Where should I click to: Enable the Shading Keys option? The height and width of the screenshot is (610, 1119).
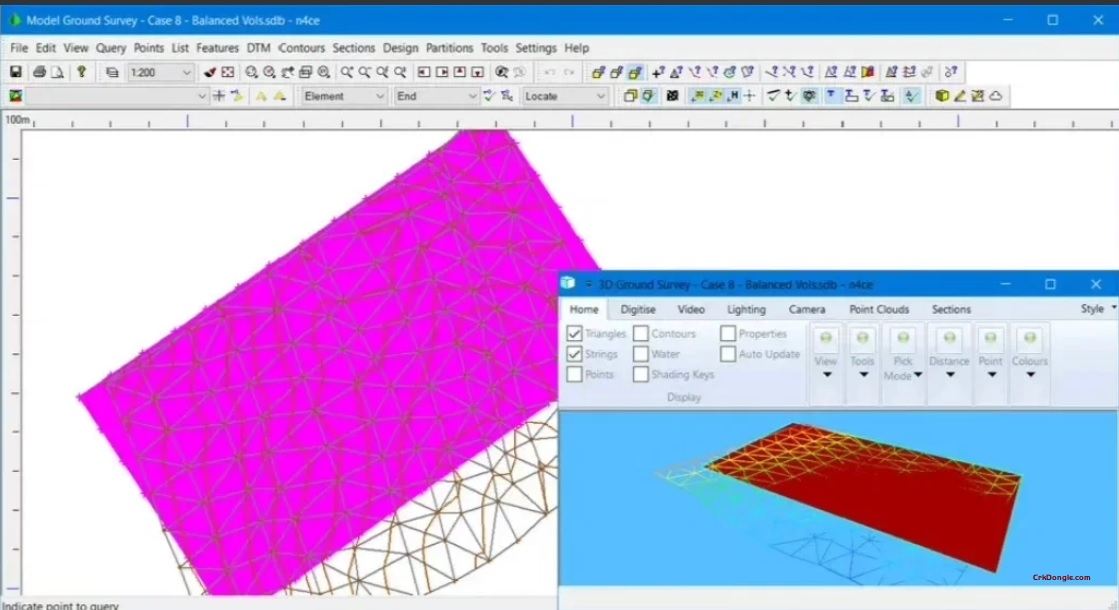point(639,374)
